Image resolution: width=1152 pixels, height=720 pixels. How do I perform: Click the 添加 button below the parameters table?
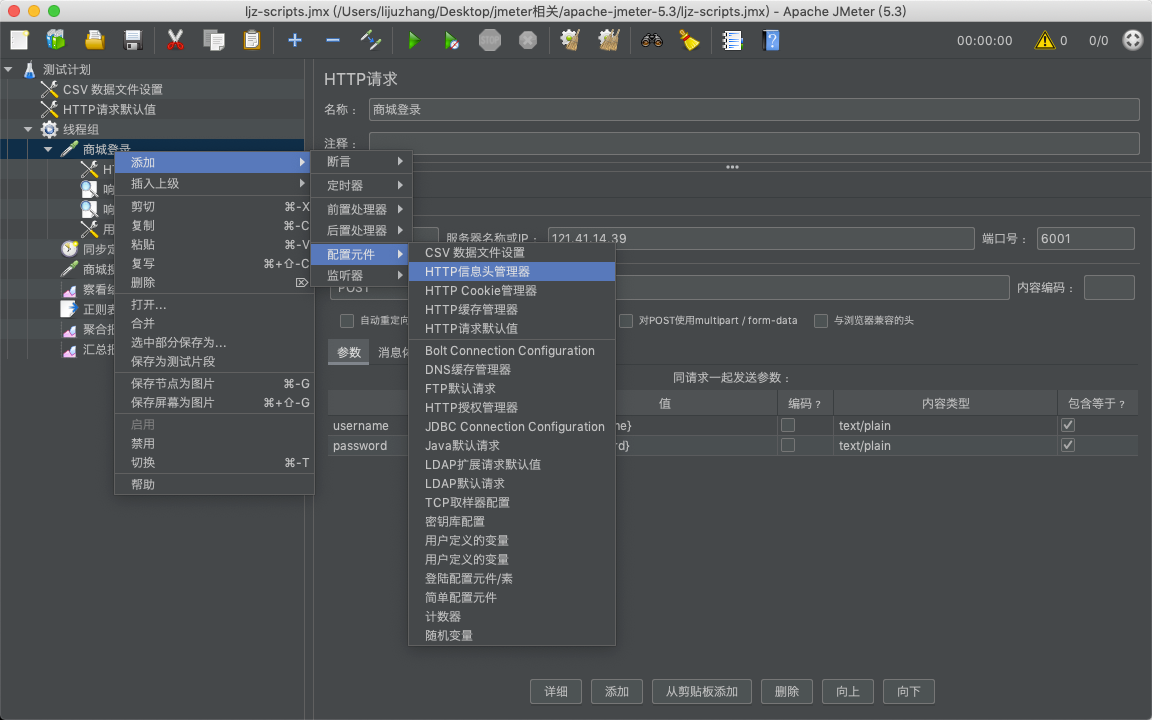617,691
